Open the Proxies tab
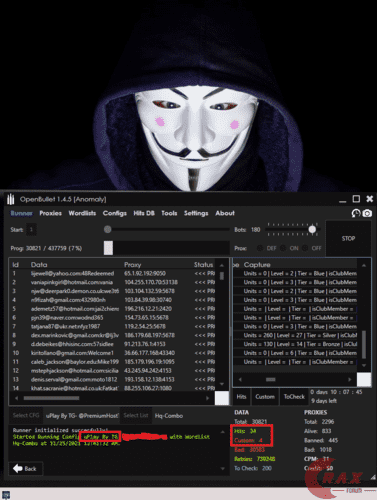377x500 pixels. click(x=51, y=213)
